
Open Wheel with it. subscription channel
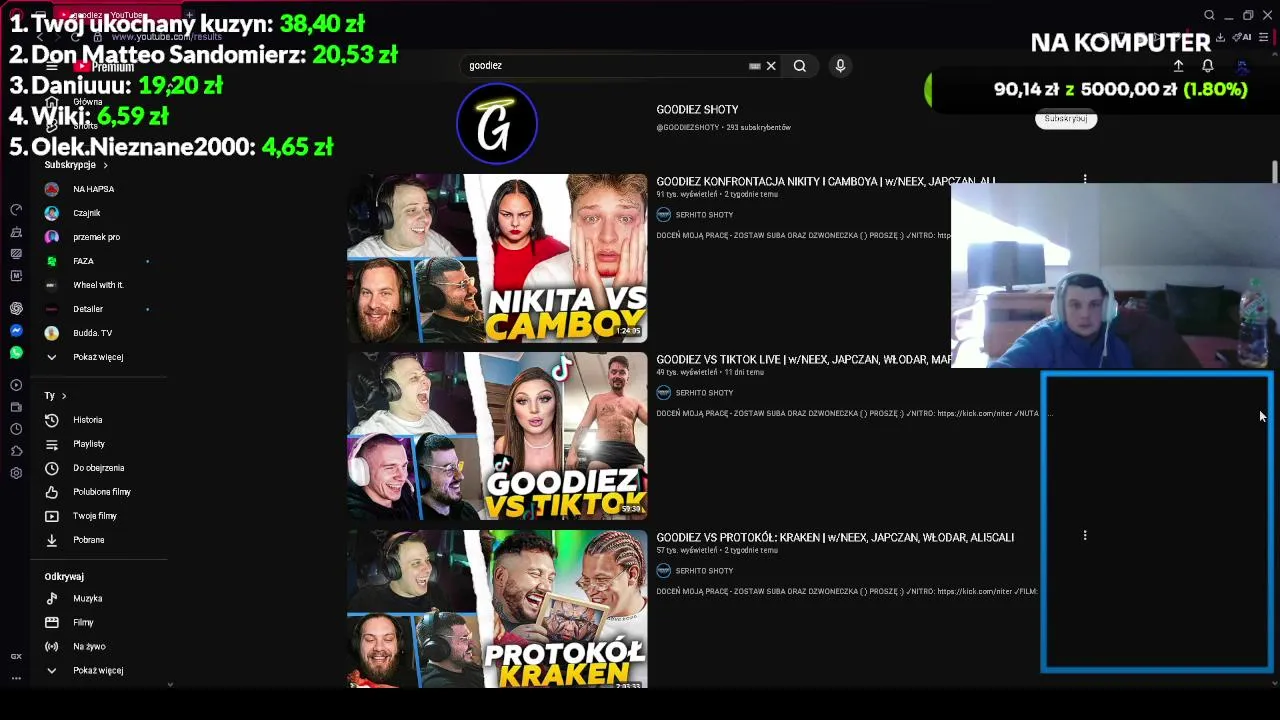coord(98,285)
